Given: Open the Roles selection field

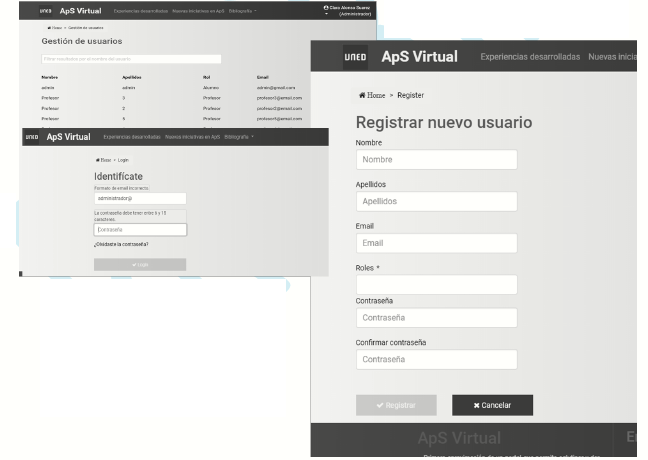Looking at the screenshot, I should click(436, 284).
